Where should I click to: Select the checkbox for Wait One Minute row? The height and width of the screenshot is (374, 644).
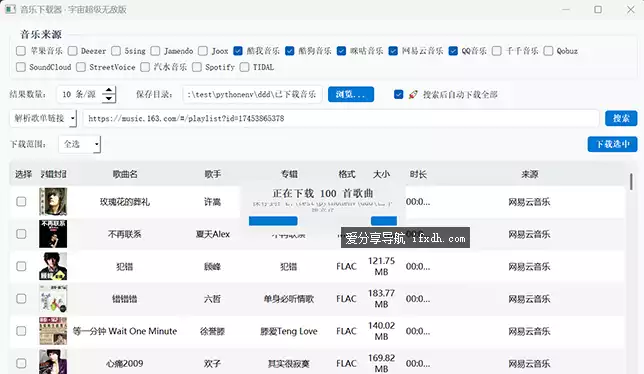[x=21, y=331]
